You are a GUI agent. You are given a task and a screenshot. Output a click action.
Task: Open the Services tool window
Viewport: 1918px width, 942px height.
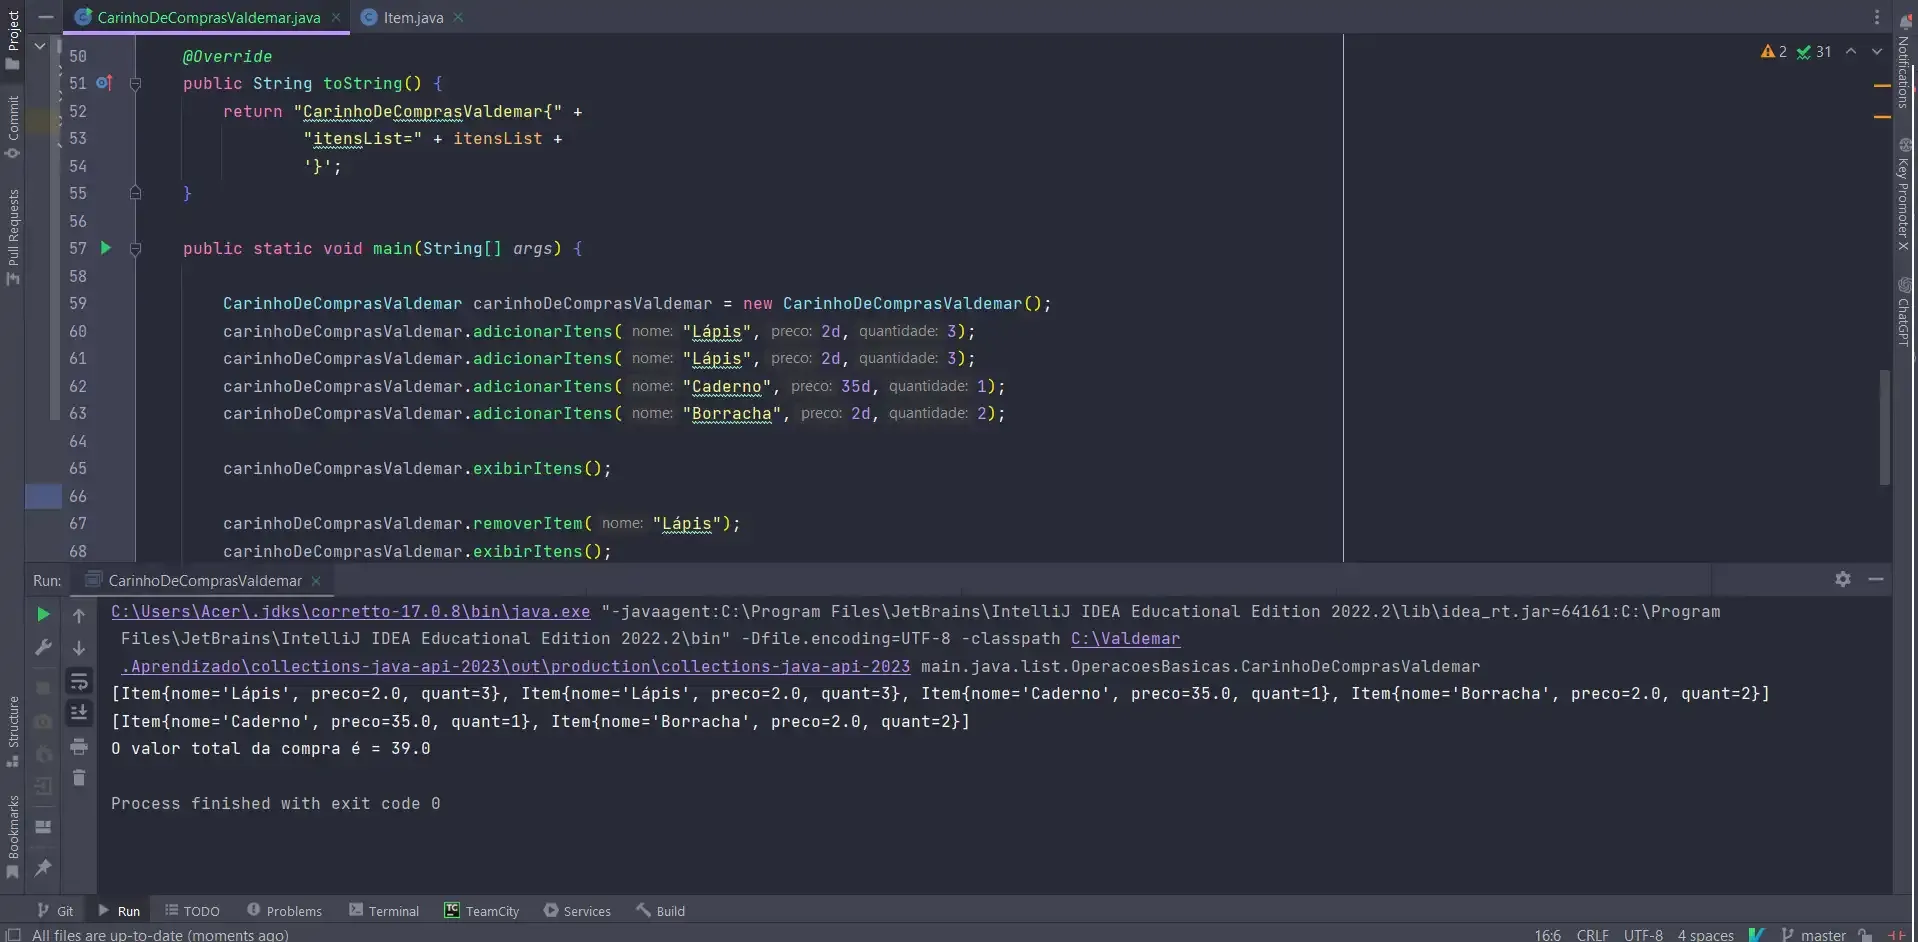[577, 910]
